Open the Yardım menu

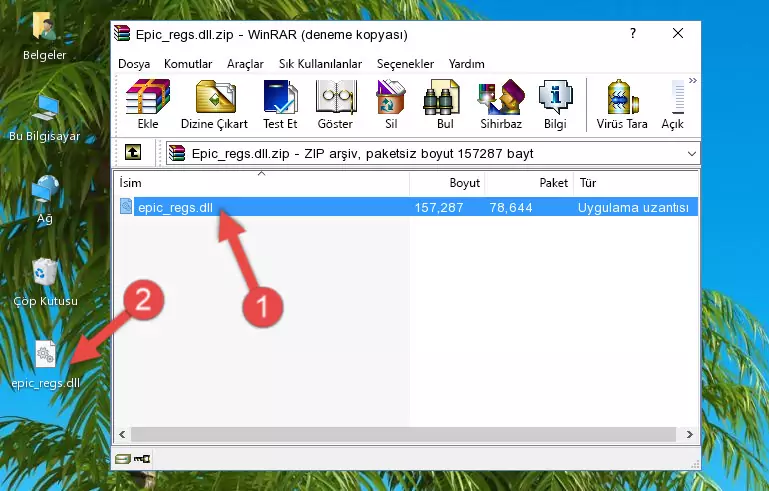[x=466, y=64]
